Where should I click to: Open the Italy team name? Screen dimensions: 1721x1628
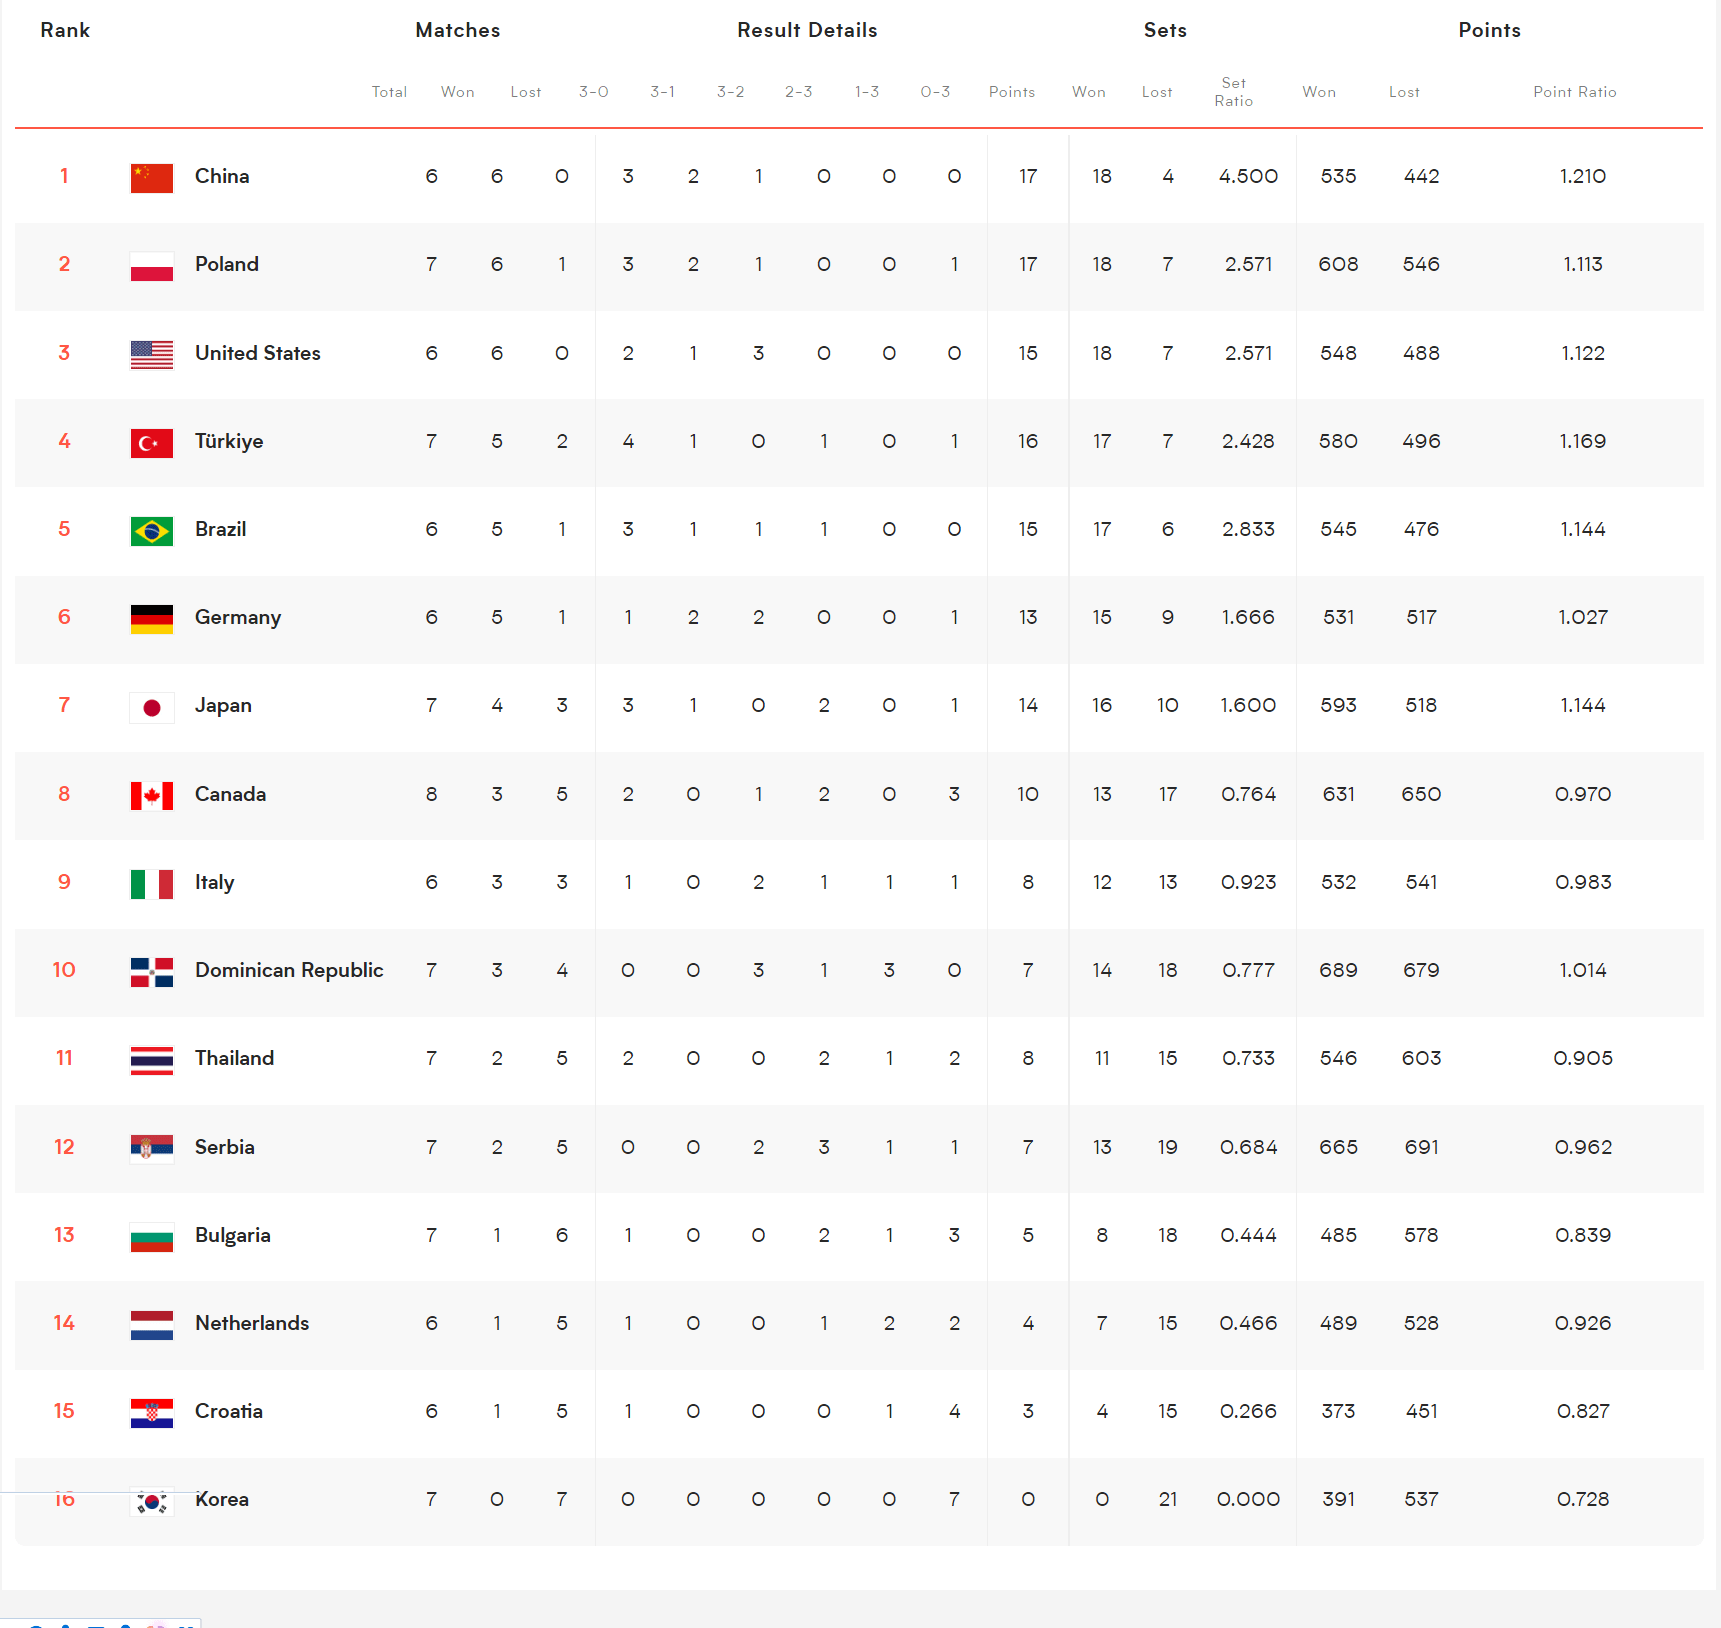(214, 882)
